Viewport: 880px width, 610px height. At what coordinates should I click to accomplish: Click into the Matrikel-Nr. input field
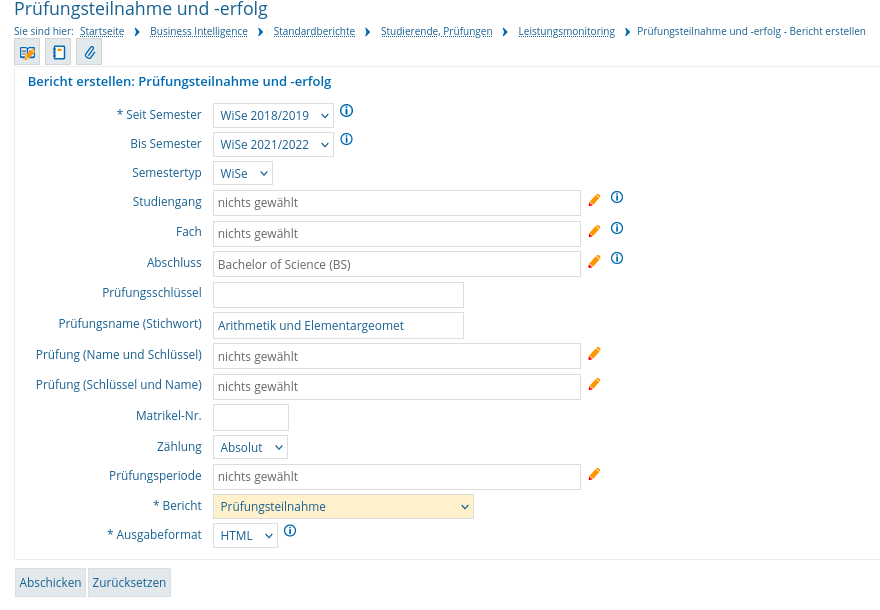[x=251, y=418]
